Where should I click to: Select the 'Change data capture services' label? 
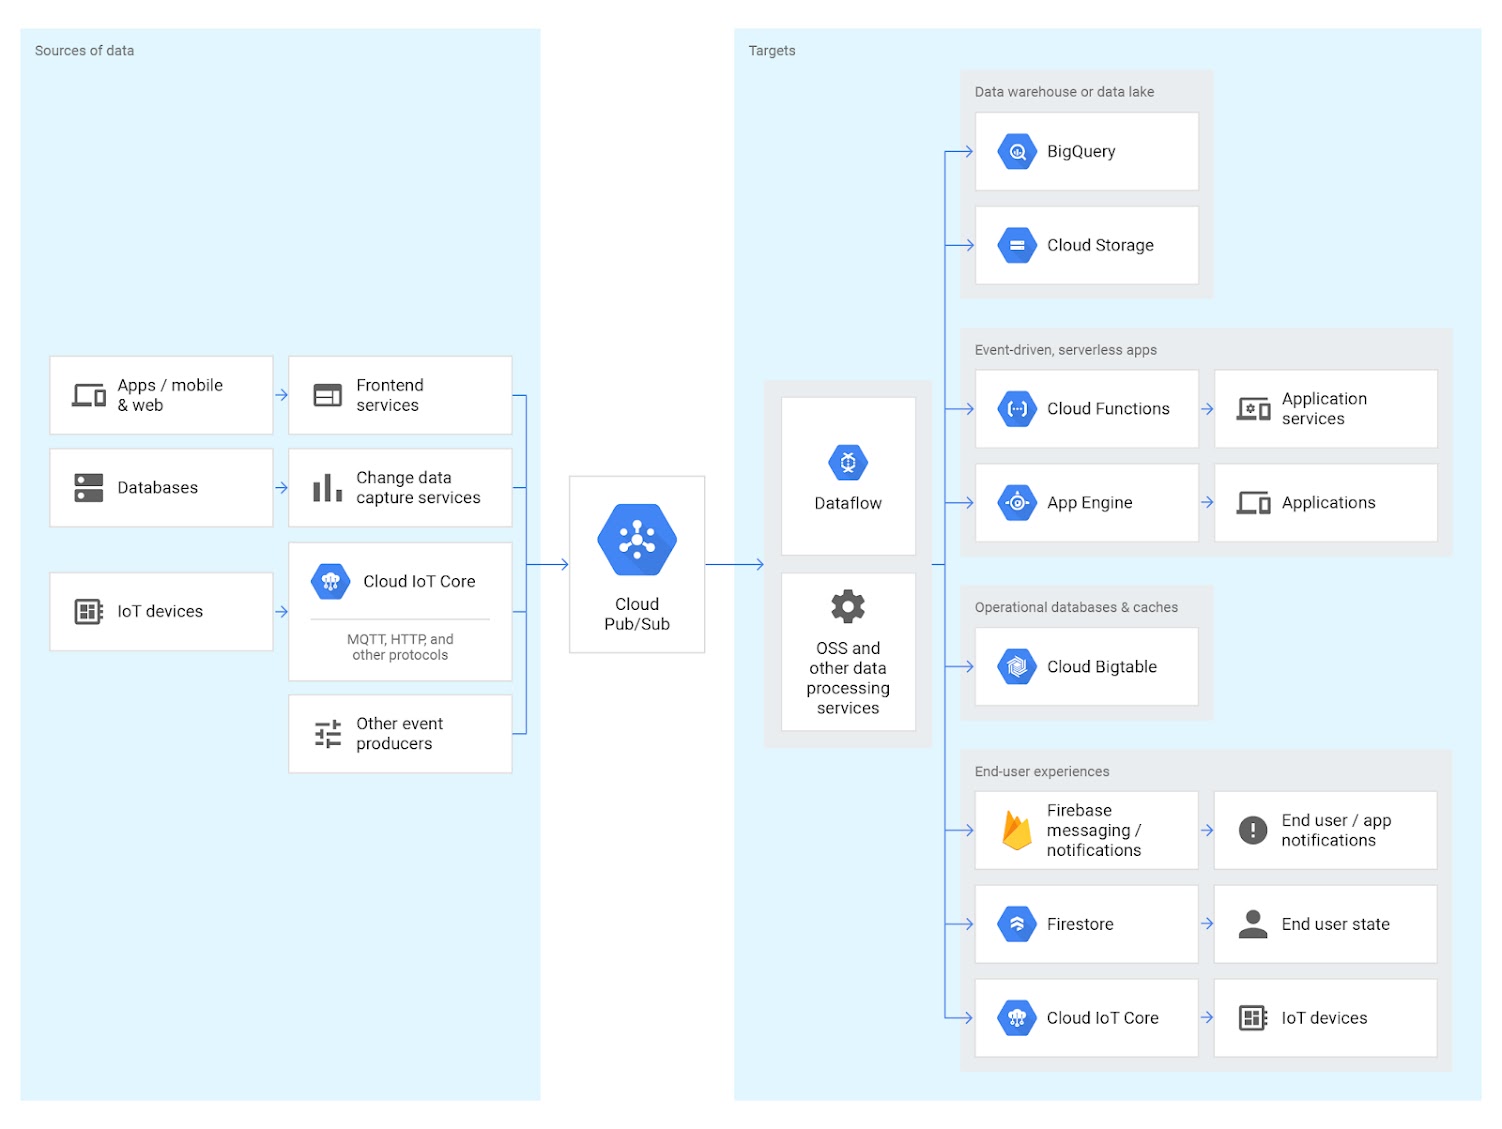pyautogui.click(x=418, y=488)
